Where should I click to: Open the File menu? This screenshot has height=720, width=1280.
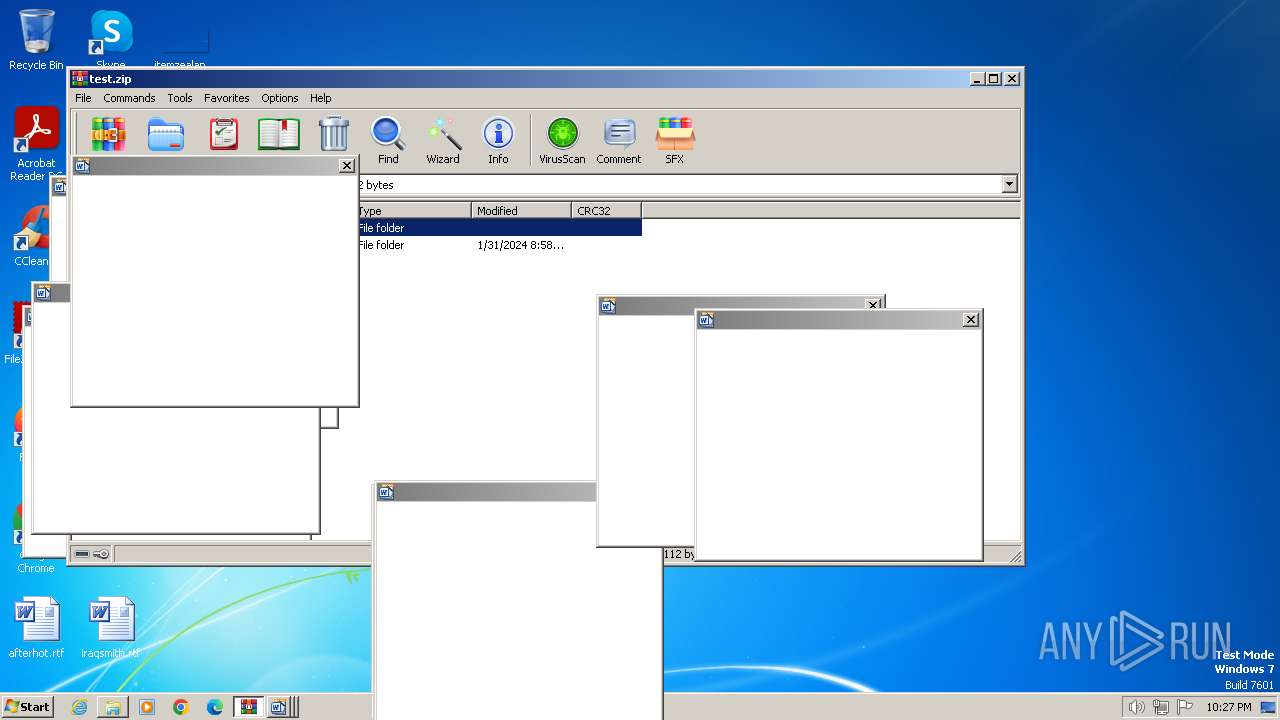pyautogui.click(x=83, y=98)
